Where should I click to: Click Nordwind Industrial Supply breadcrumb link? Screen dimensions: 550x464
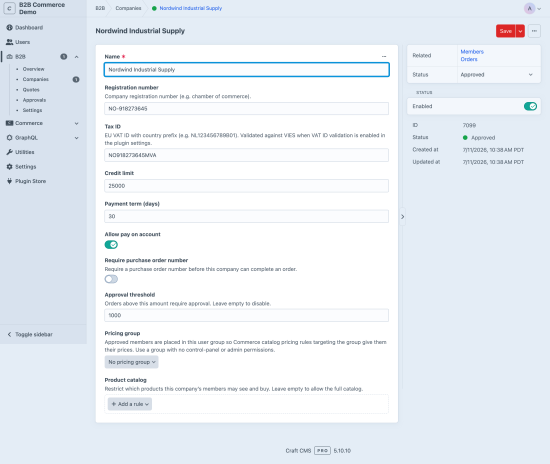(x=190, y=8)
